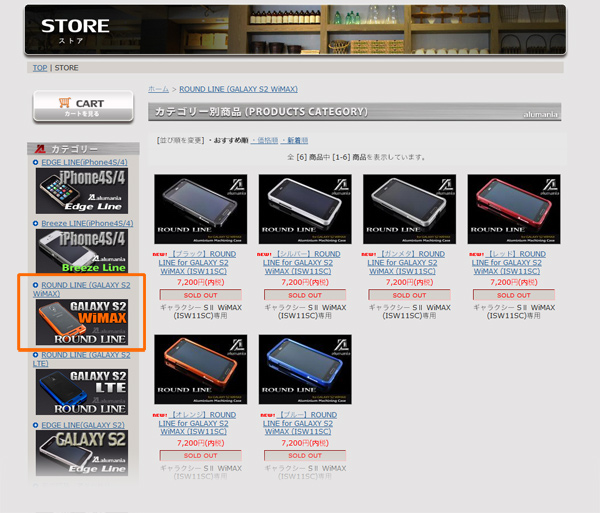This screenshot has height=513, width=600.
Task: Open the blue ROUND LINE product image
Action: [305, 370]
